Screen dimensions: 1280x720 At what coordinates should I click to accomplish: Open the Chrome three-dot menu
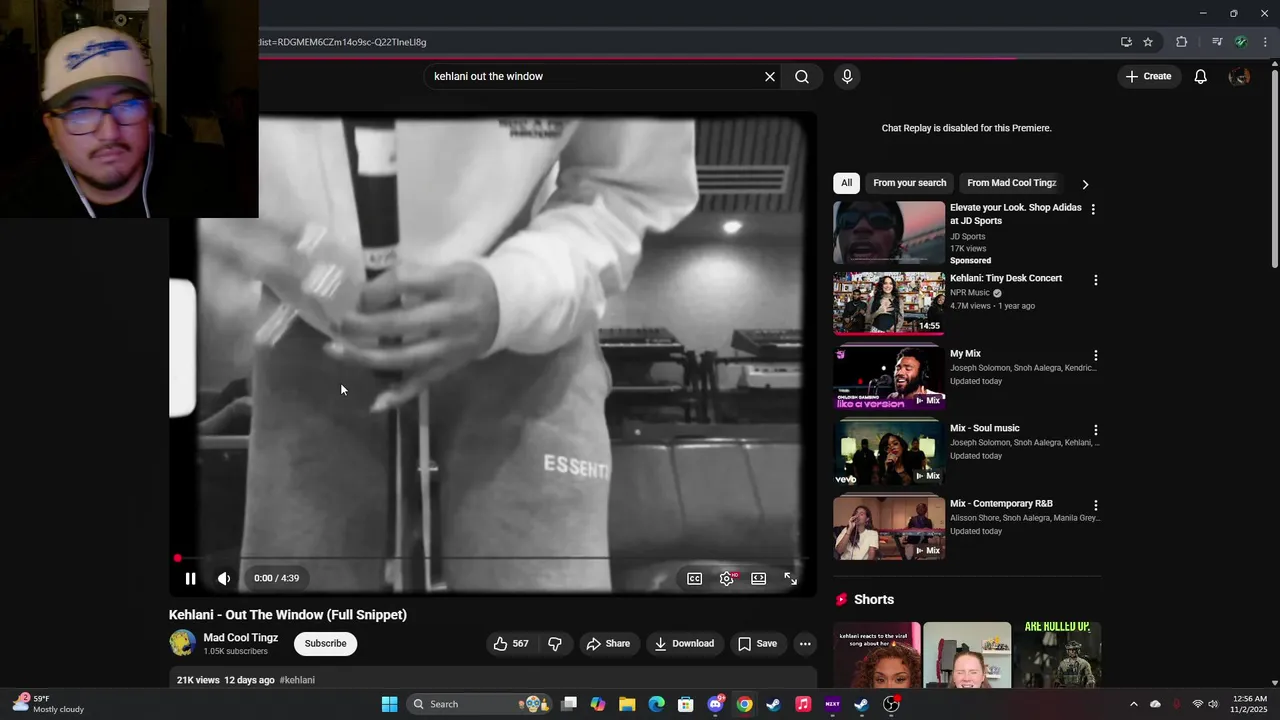pyautogui.click(x=1265, y=42)
